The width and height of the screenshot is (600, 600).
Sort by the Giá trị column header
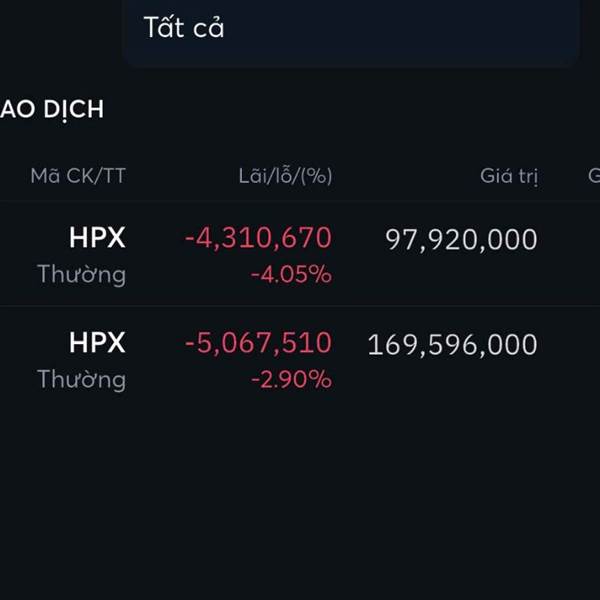click(x=509, y=177)
